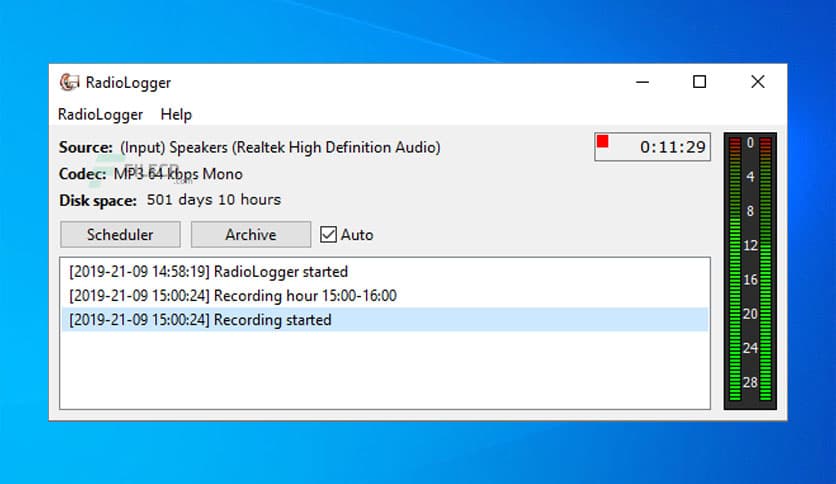Minimize the RadioLogger window
Screen dimensions: 836x484
click(642, 82)
